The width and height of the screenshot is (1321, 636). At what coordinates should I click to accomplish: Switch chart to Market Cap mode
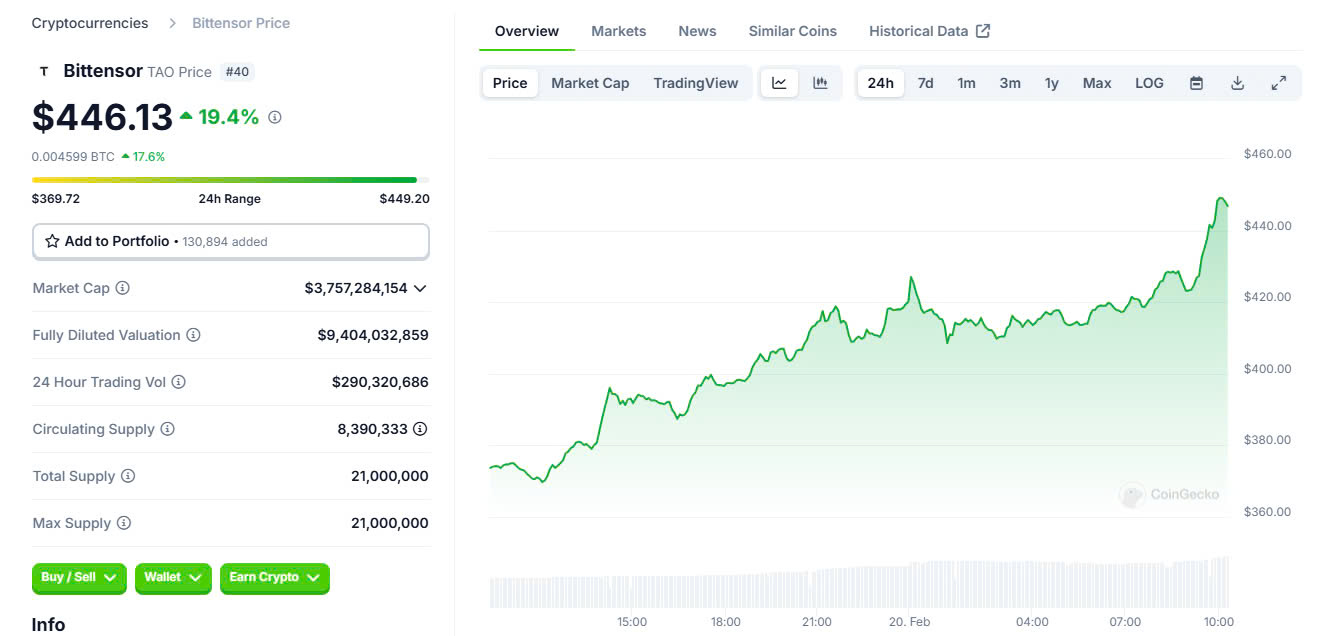point(590,83)
